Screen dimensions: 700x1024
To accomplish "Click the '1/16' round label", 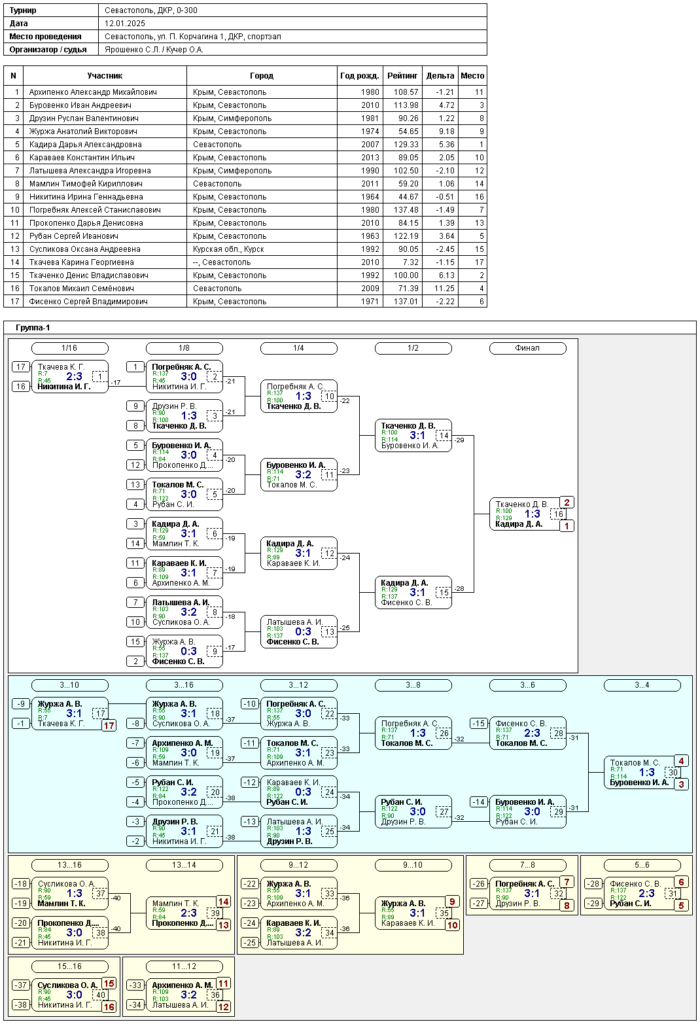I will (70, 348).
